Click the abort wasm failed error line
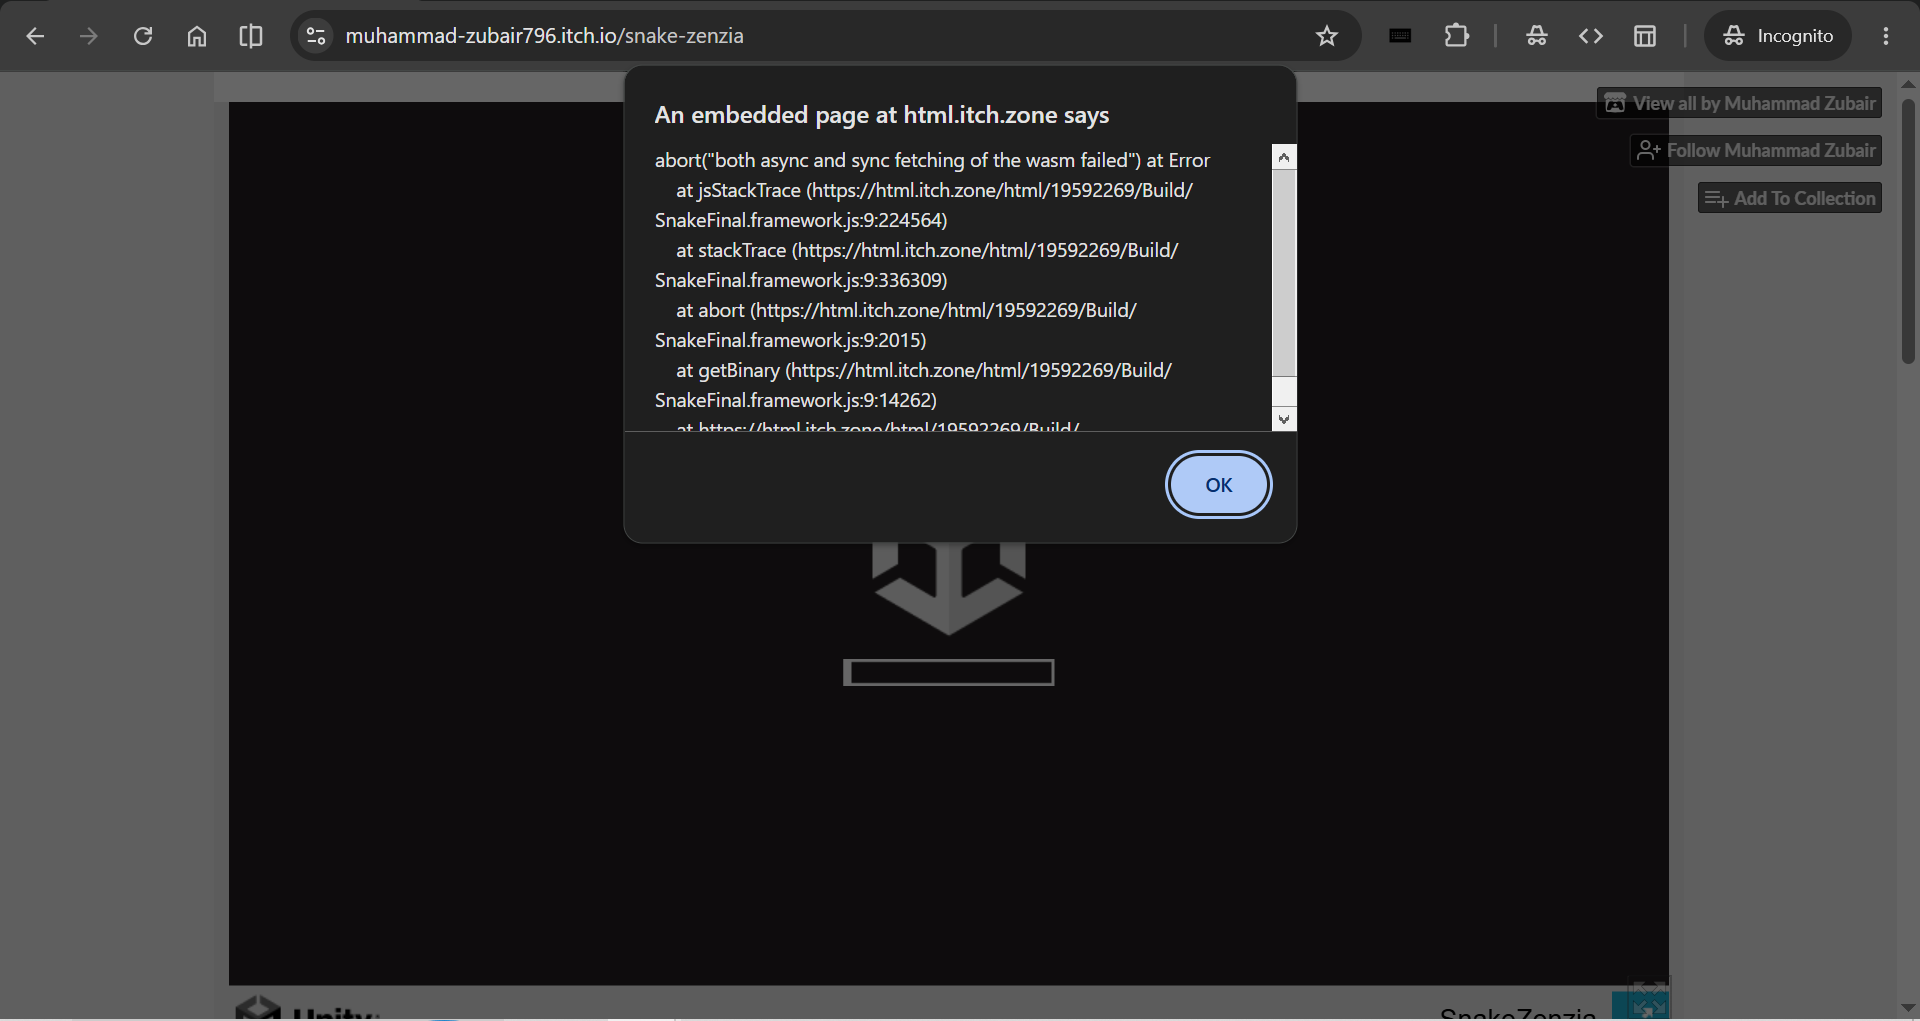The width and height of the screenshot is (1920, 1021). point(932,160)
